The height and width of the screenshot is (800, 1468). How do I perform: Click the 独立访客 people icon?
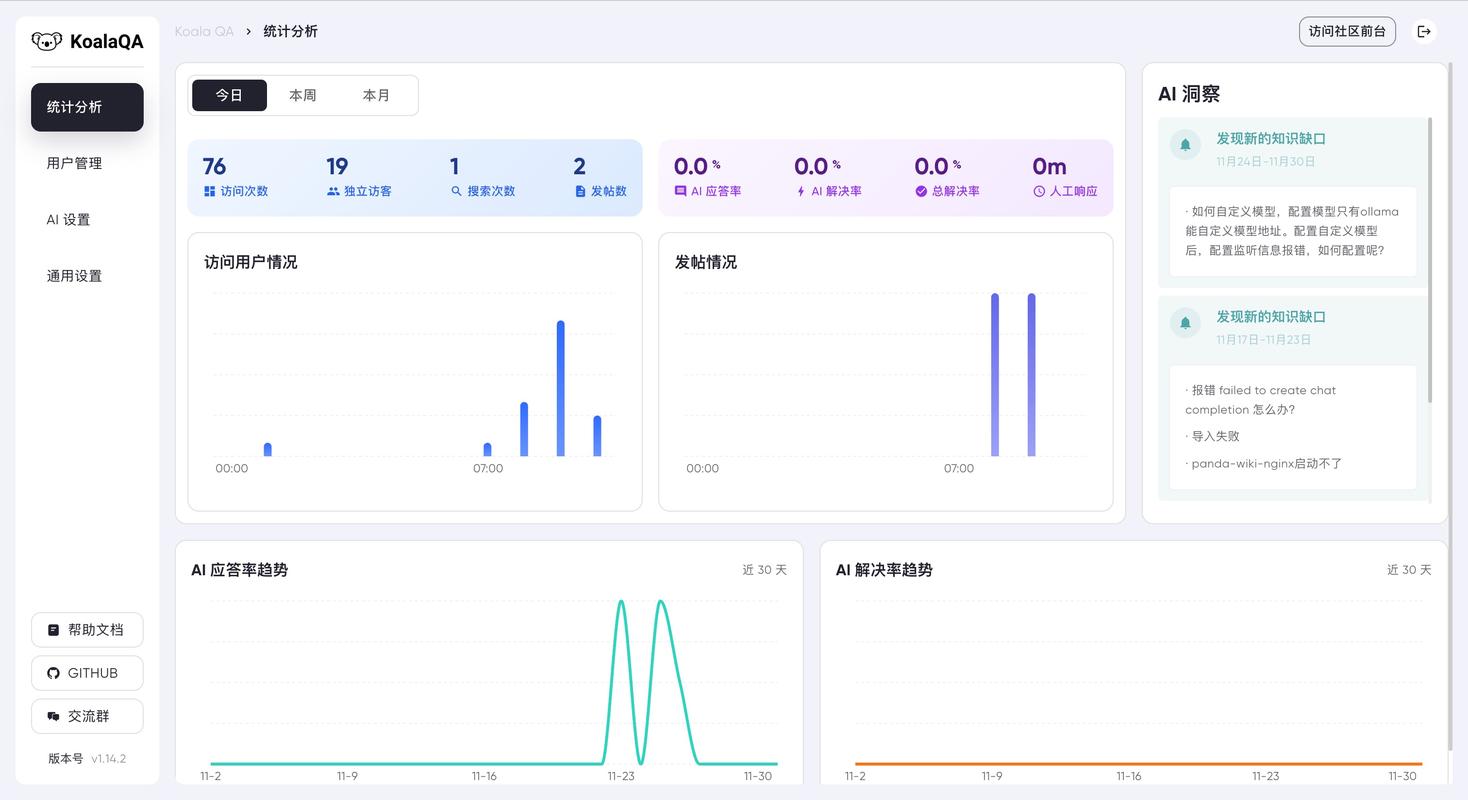pyautogui.click(x=333, y=191)
